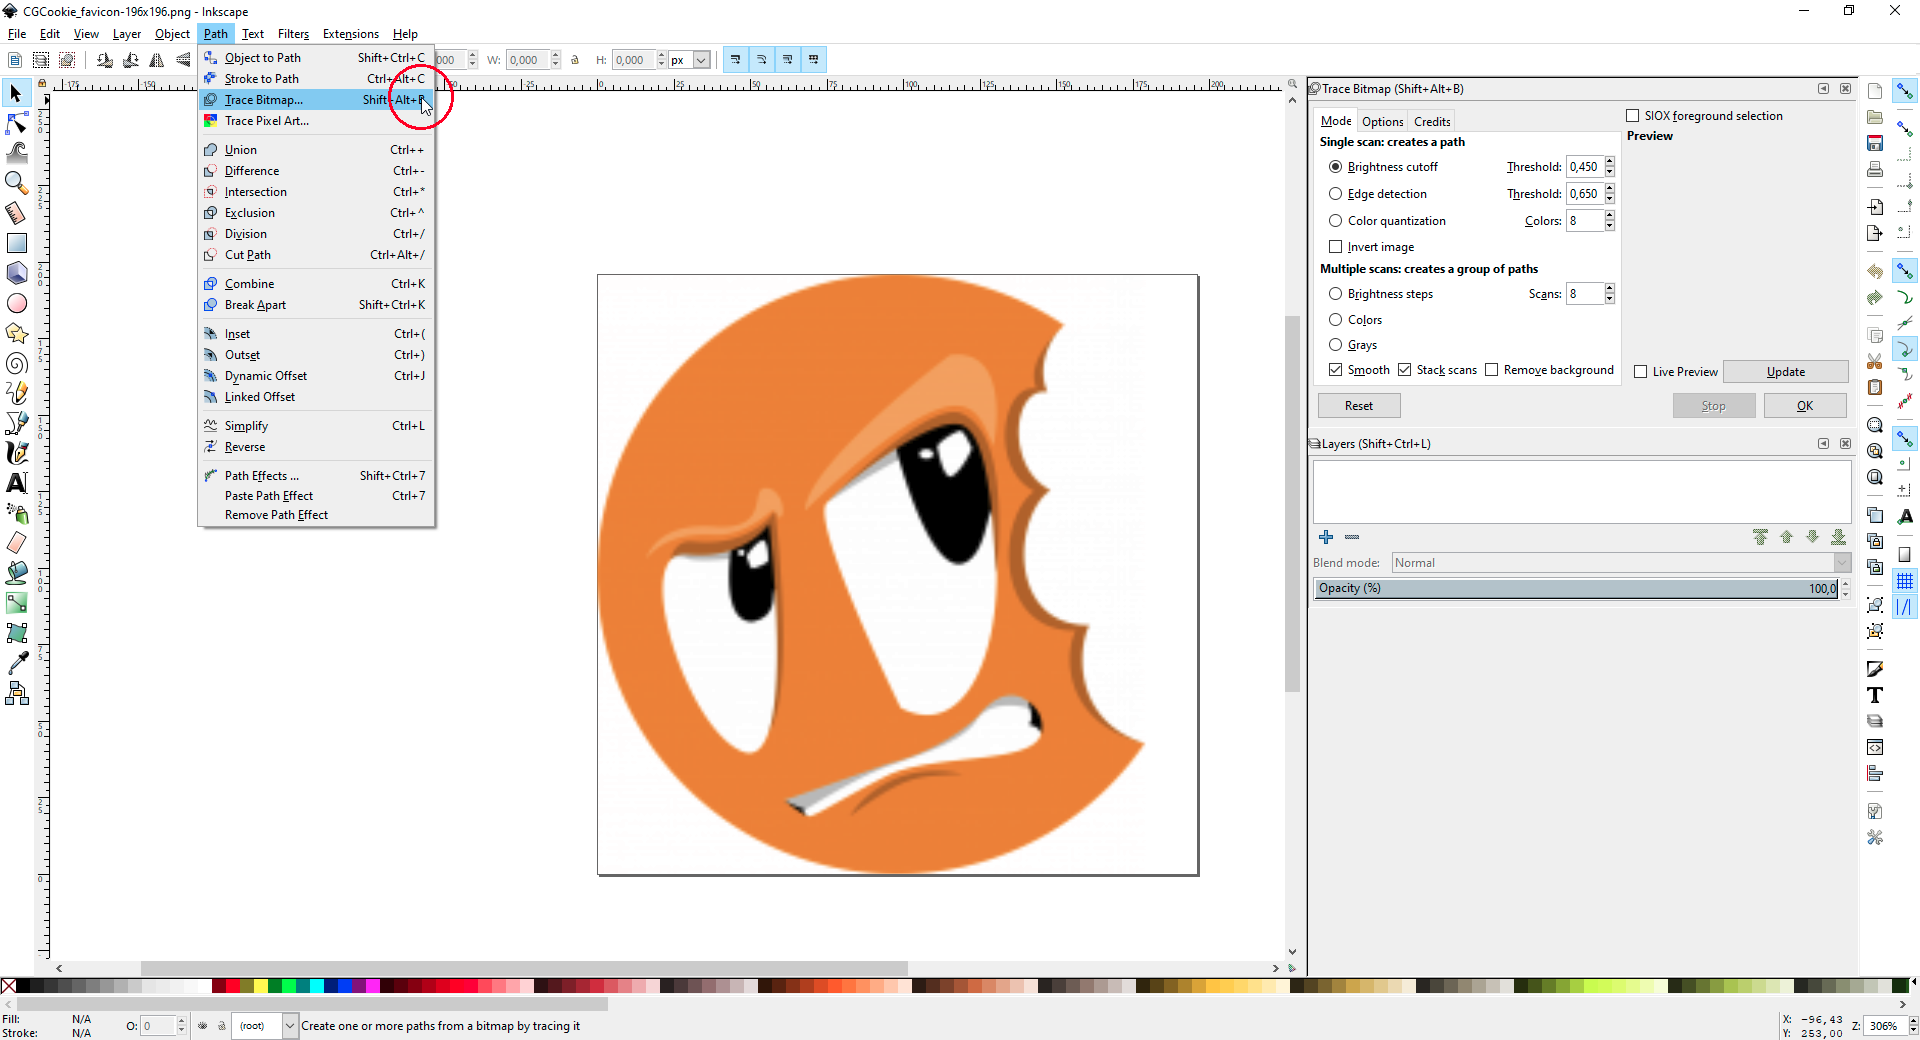Viewport: 1920px width, 1040px height.
Task: Delete the current layer with minus icon
Action: (1352, 537)
